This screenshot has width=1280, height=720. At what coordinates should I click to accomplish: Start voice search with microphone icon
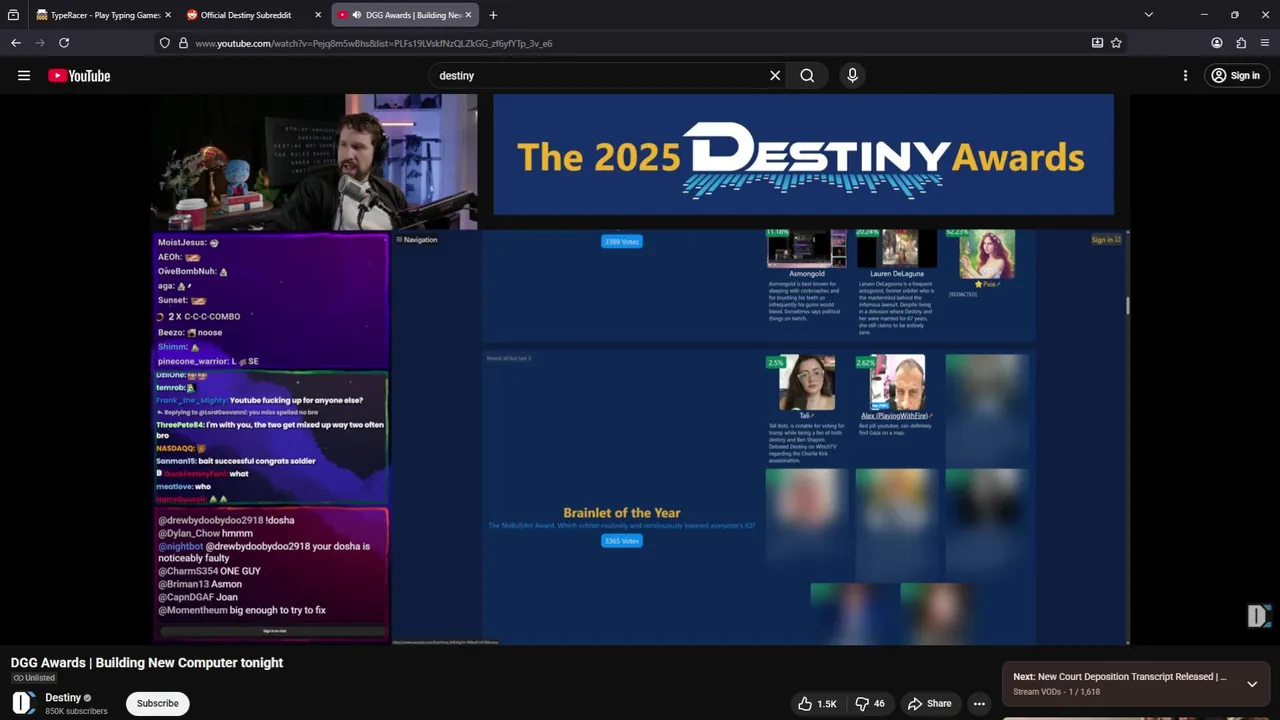[852, 75]
